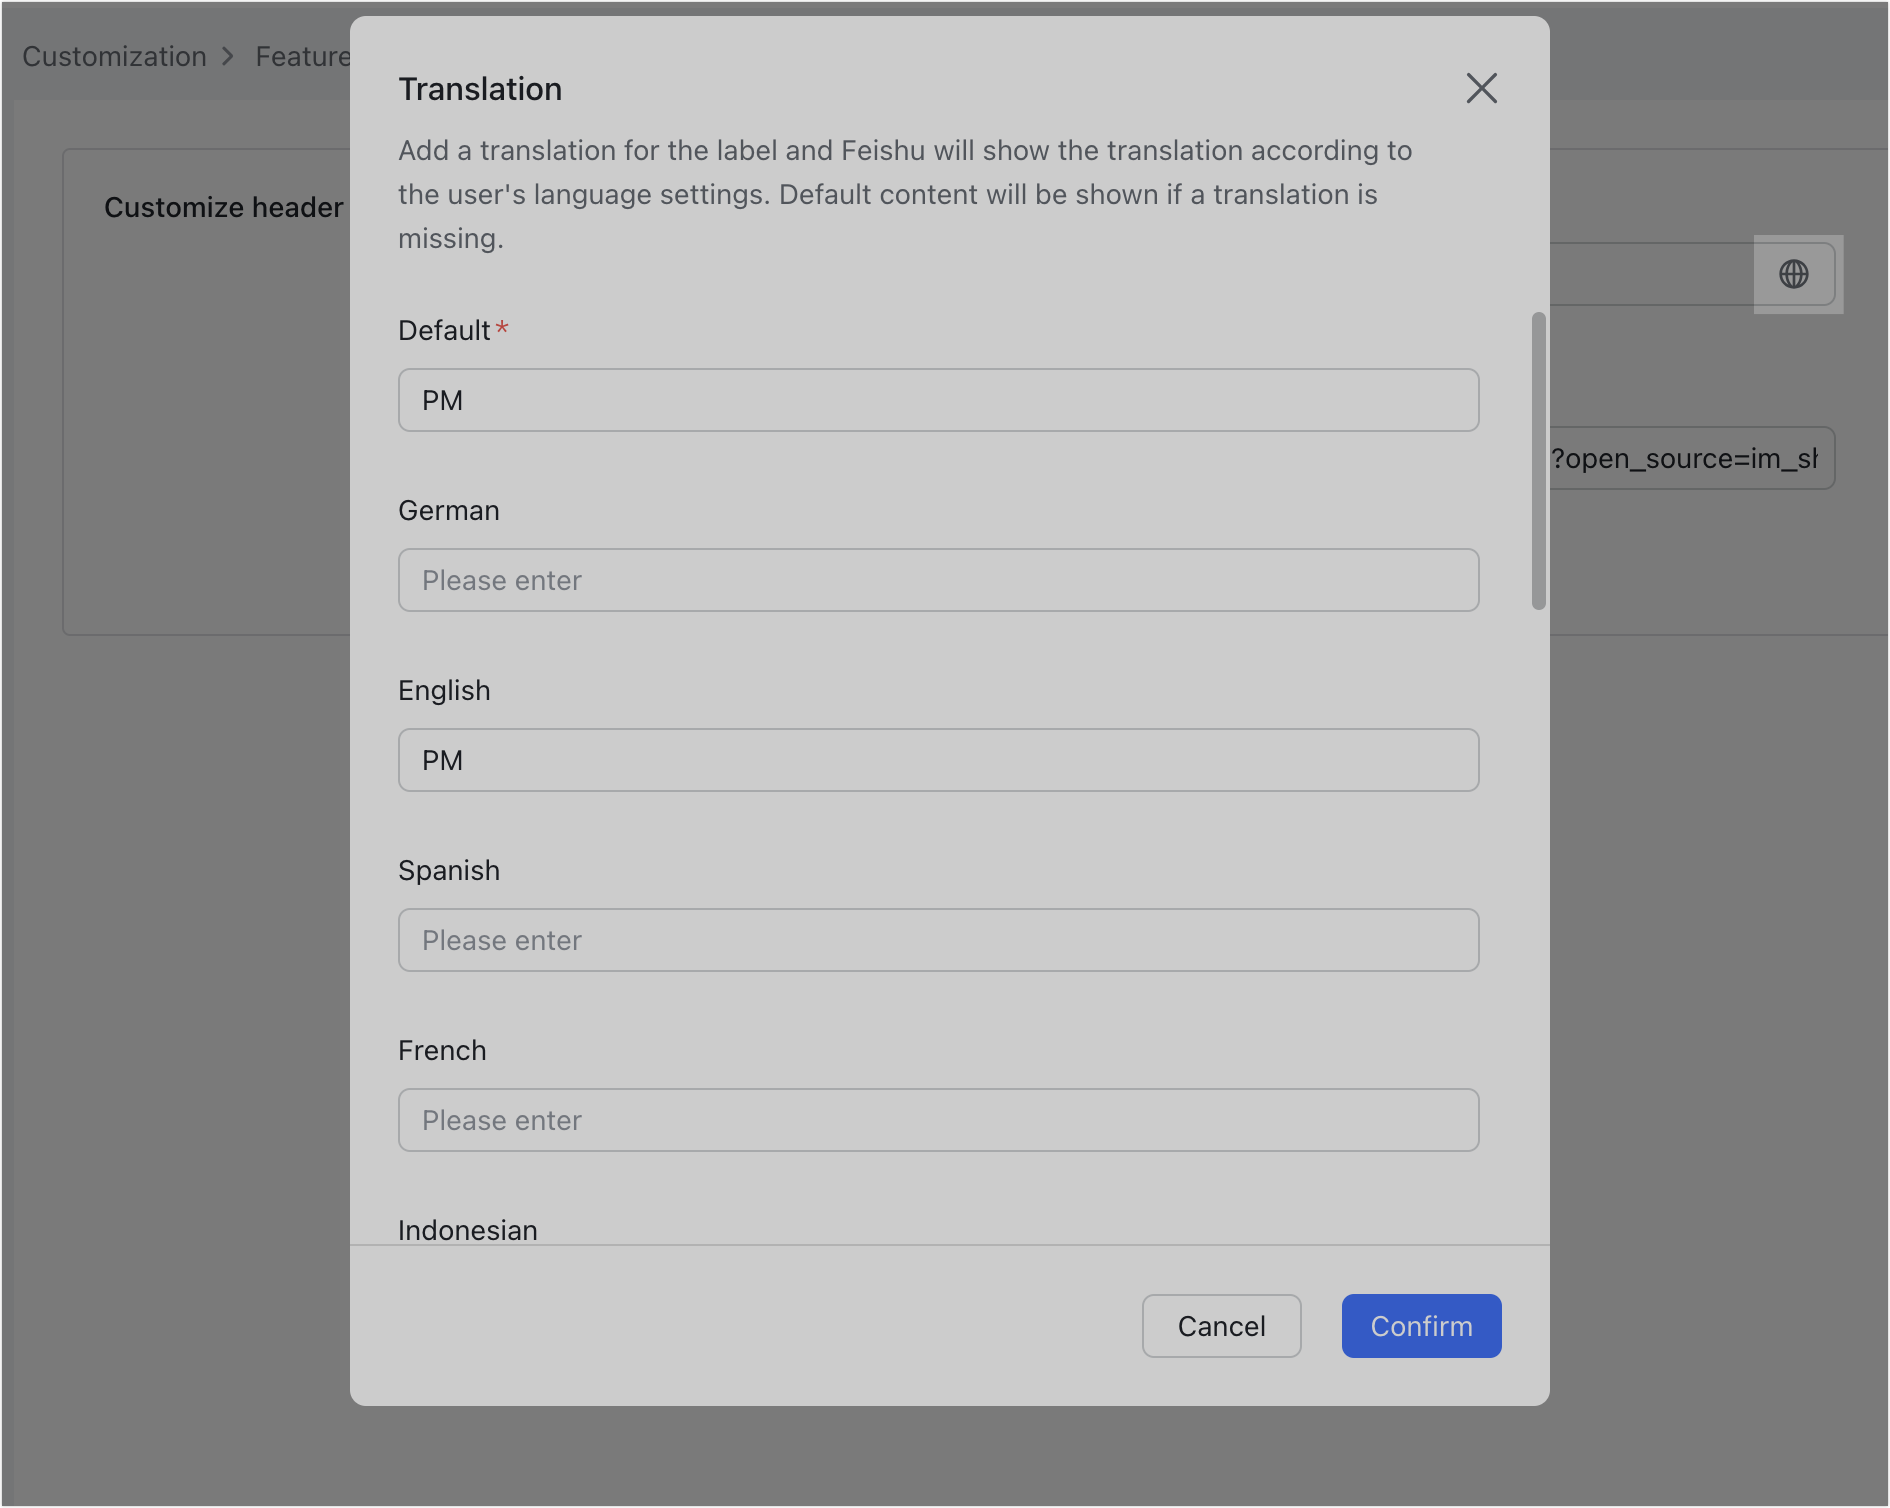Close the Translation dialog
Image resolution: width=1890 pixels, height=1508 pixels.
coord(1481,88)
